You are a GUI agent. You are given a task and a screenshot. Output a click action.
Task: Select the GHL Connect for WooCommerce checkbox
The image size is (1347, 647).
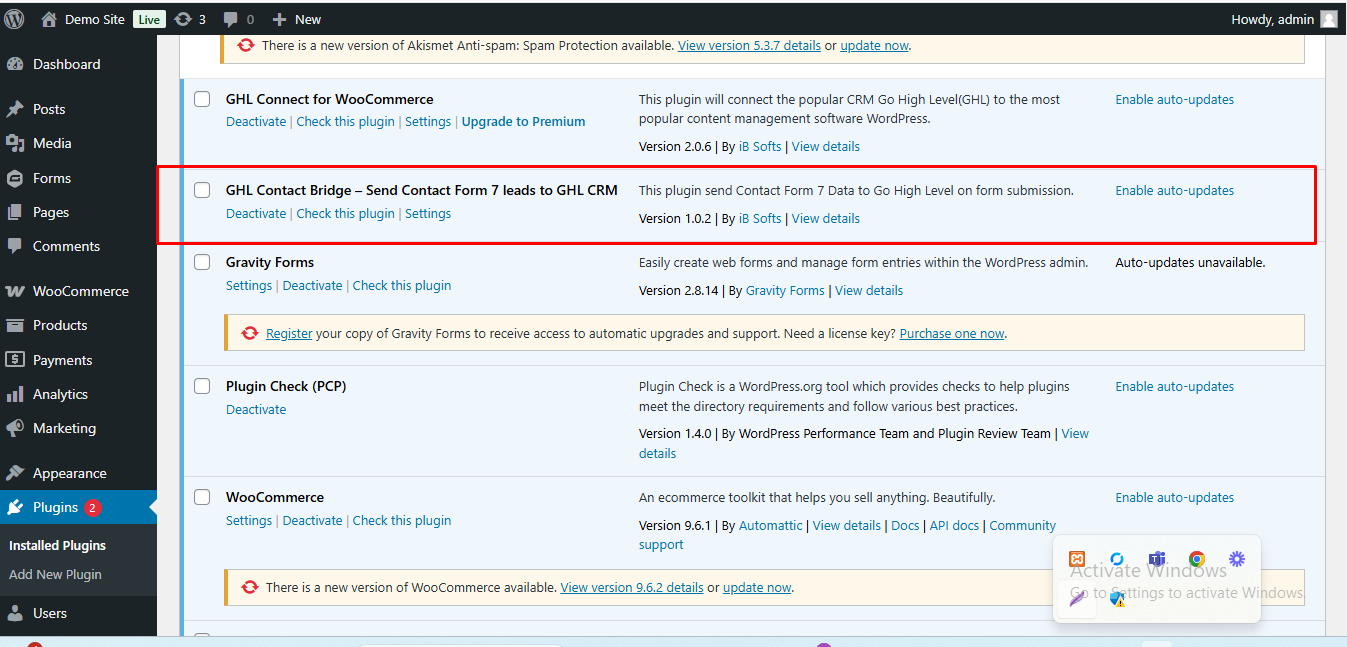click(202, 99)
